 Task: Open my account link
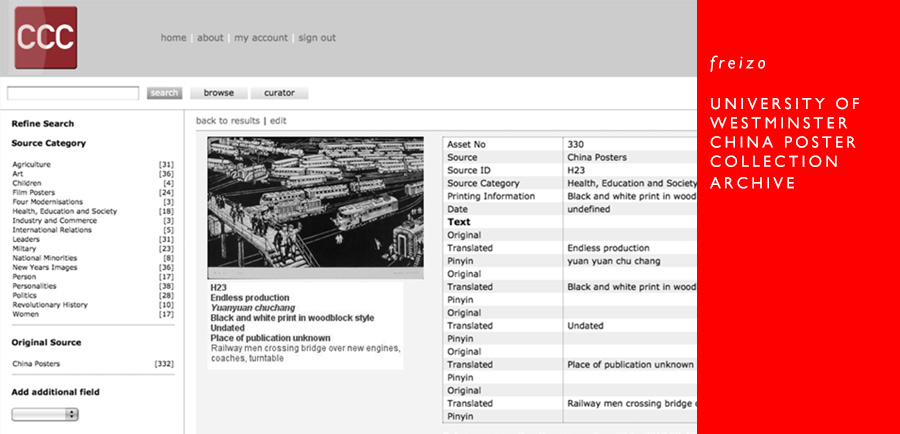tap(261, 38)
